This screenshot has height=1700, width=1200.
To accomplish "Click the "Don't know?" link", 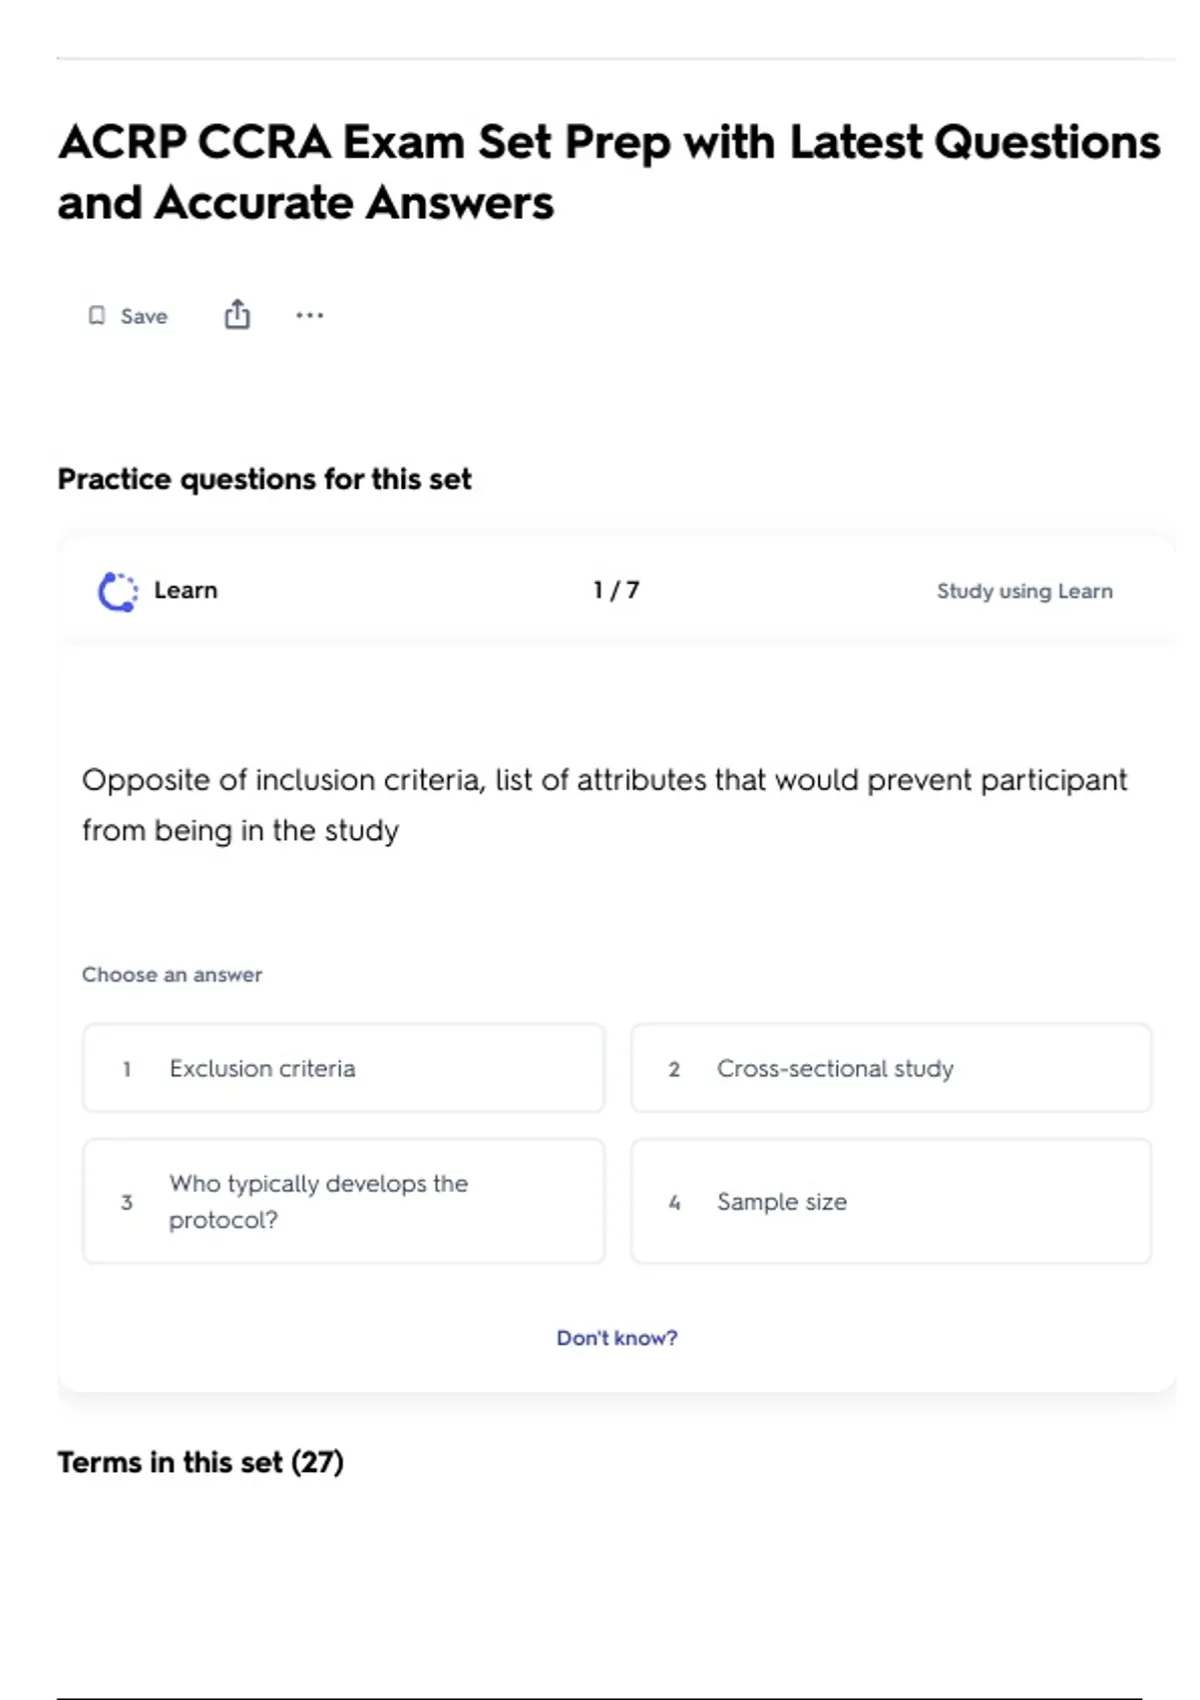I will pos(617,1338).
